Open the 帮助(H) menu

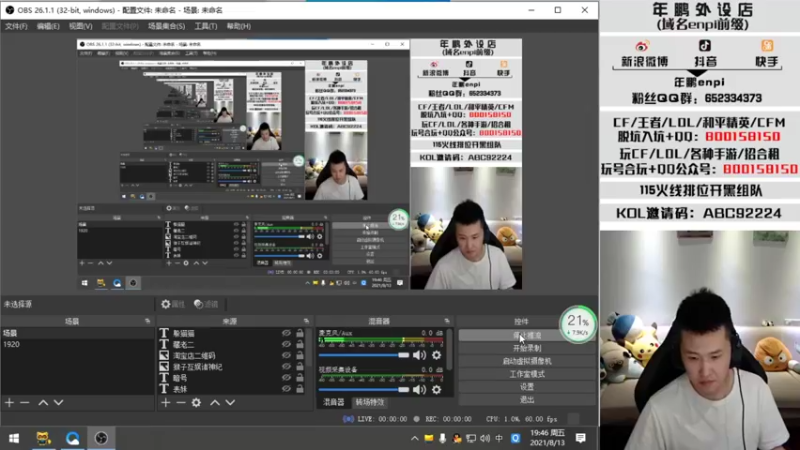(238, 26)
